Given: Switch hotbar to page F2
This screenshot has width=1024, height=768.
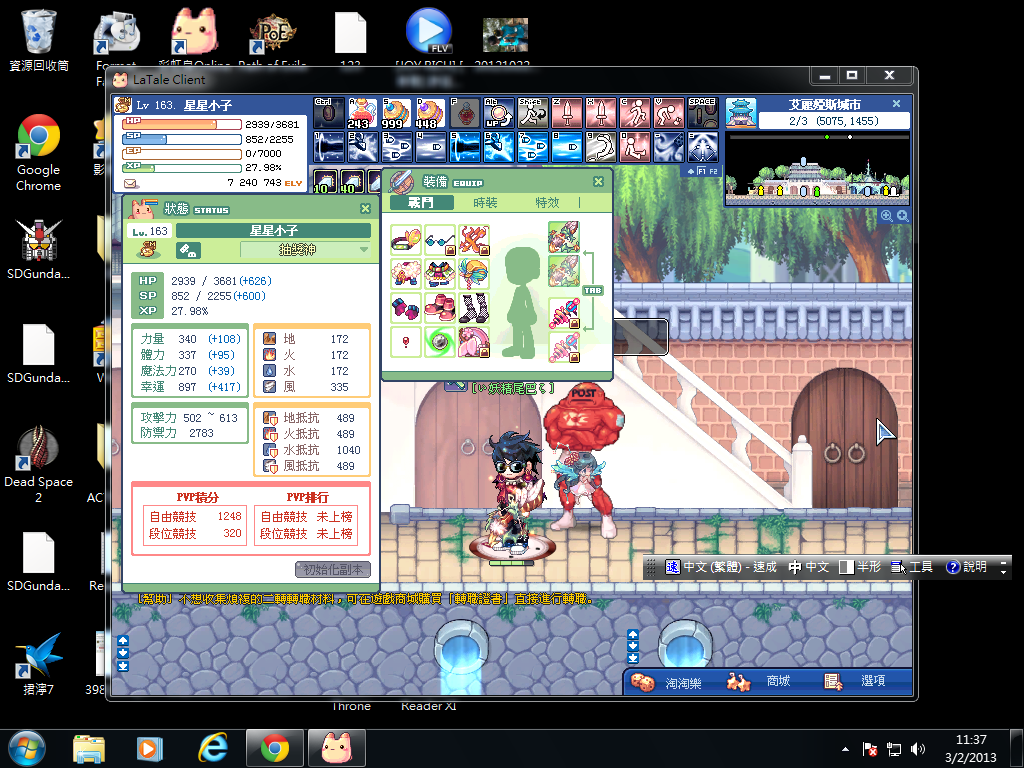Looking at the screenshot, I should [713, 171].
